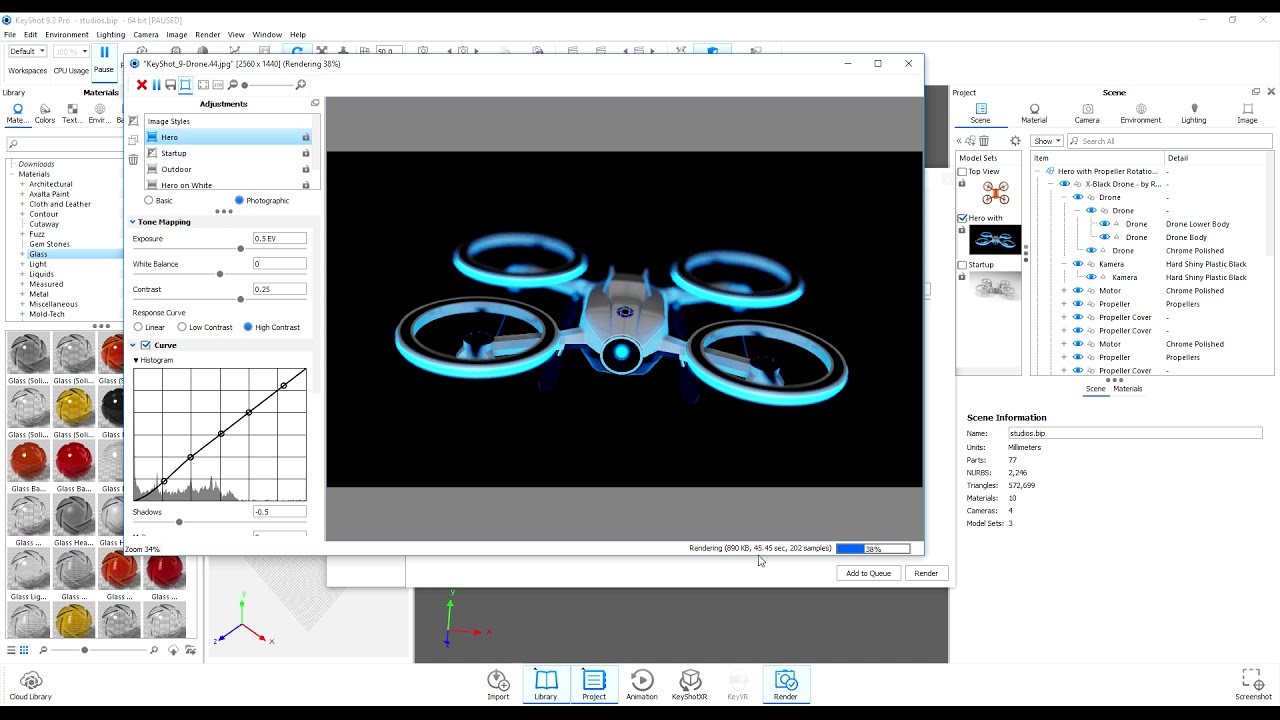The width and height of the screenshot is (1280, 720).
Task: Toggle the region render icon in output toolbar
Action: [185, 85]
